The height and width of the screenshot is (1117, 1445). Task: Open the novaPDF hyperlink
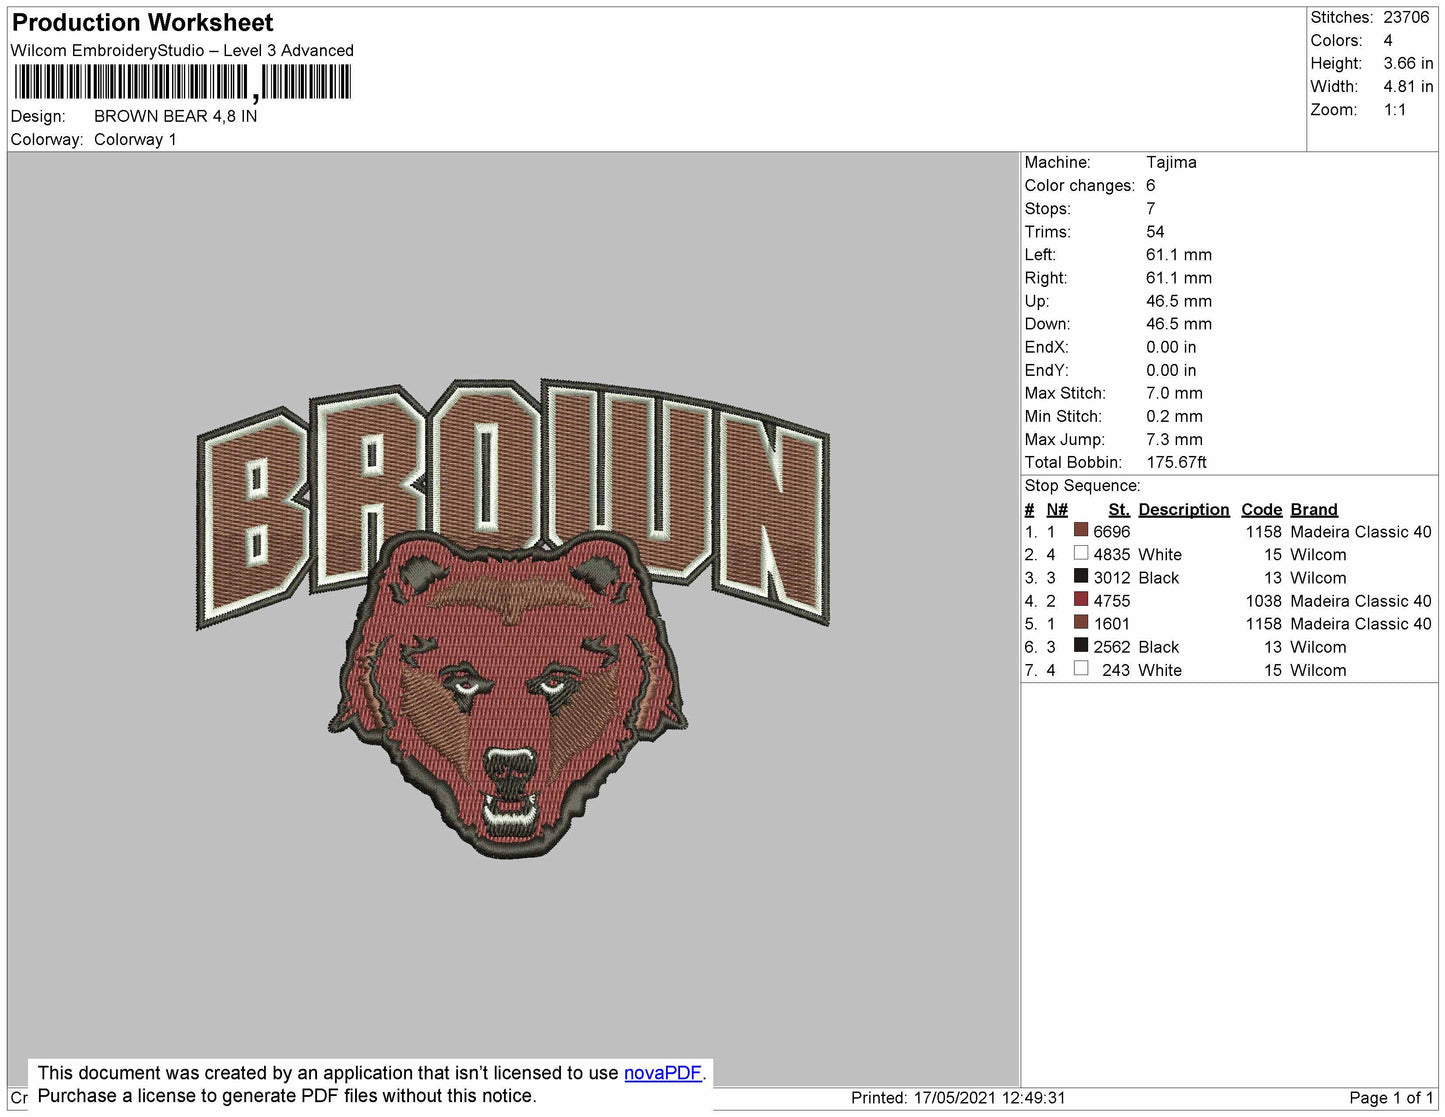pyautogui.click(x=663, y=1073)
